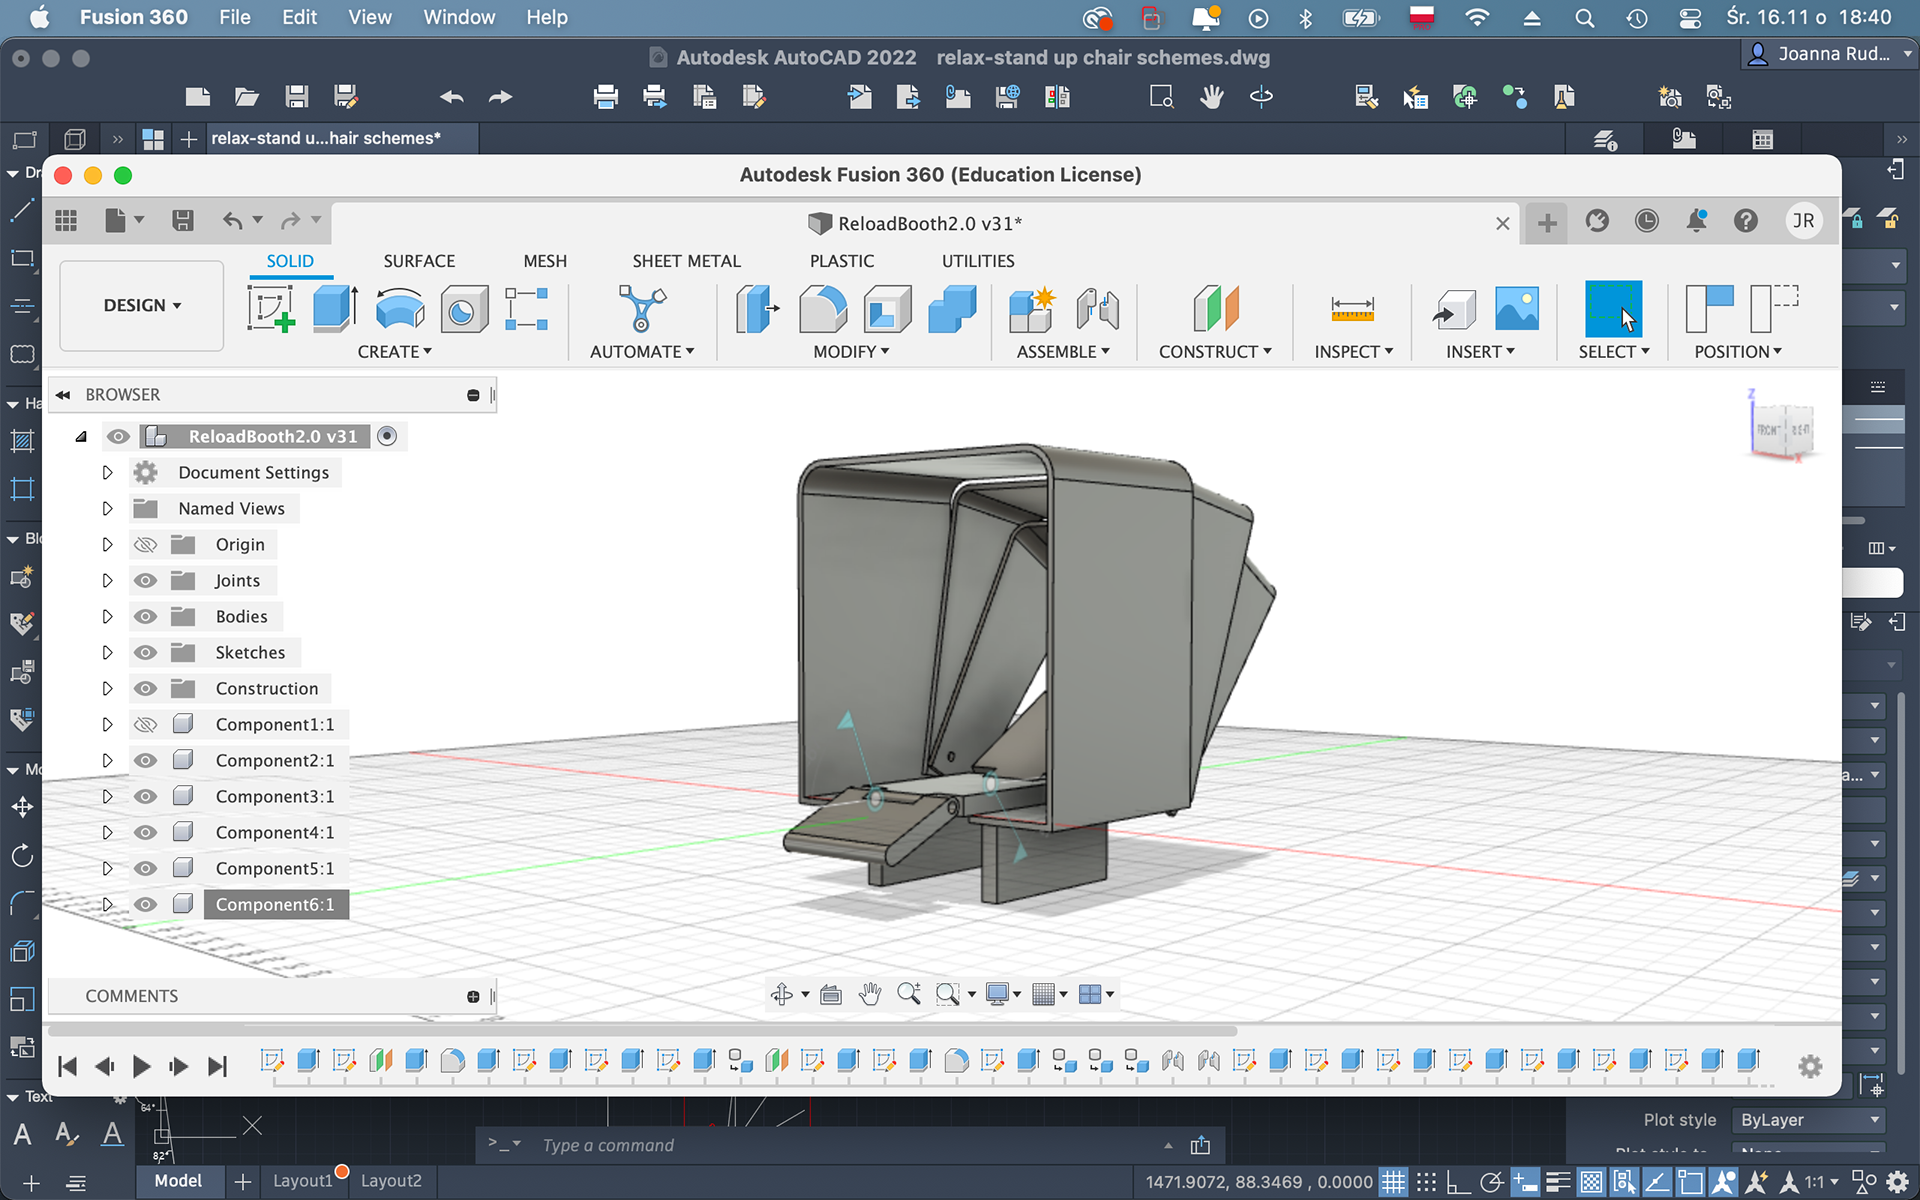
Task: Select the Fillet tool in Modify
Action: [x=822, y=308]
